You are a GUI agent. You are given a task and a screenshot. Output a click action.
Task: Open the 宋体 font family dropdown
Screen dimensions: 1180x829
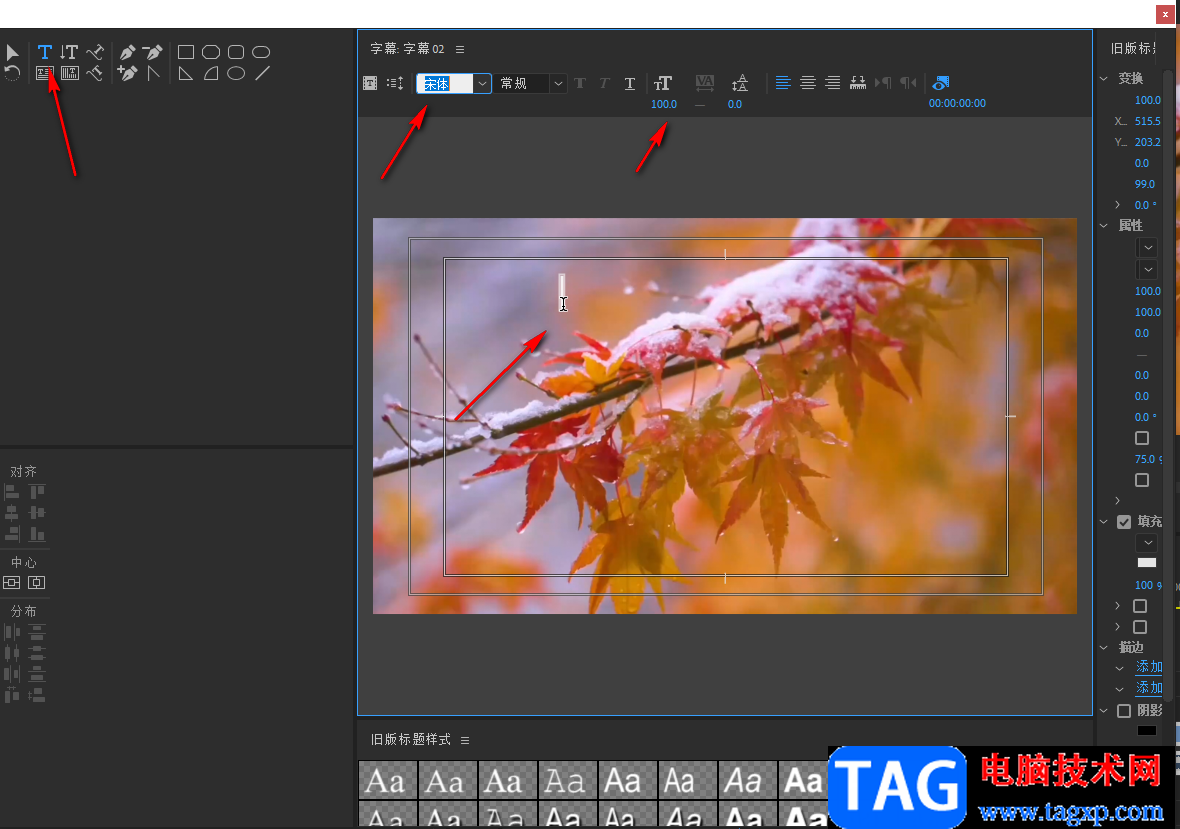pos(482,84)
